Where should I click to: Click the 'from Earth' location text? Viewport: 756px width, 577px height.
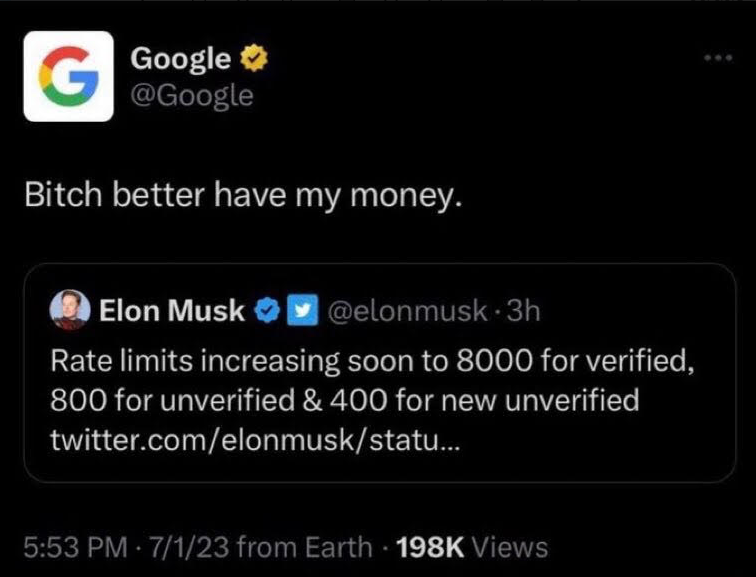pyautogui.click(x=305, y=548)
